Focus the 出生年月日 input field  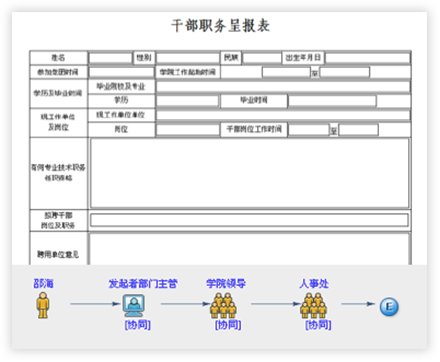click(x=368, y=58)
